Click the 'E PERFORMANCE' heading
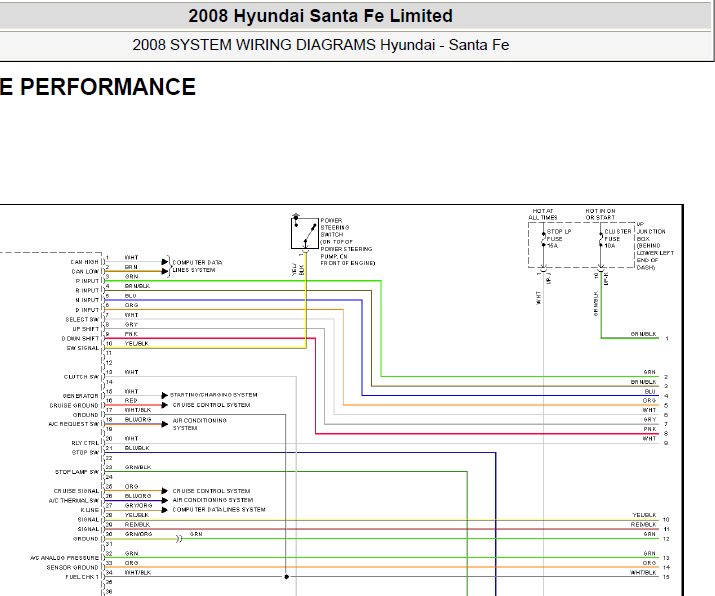 tap(98, 87)
